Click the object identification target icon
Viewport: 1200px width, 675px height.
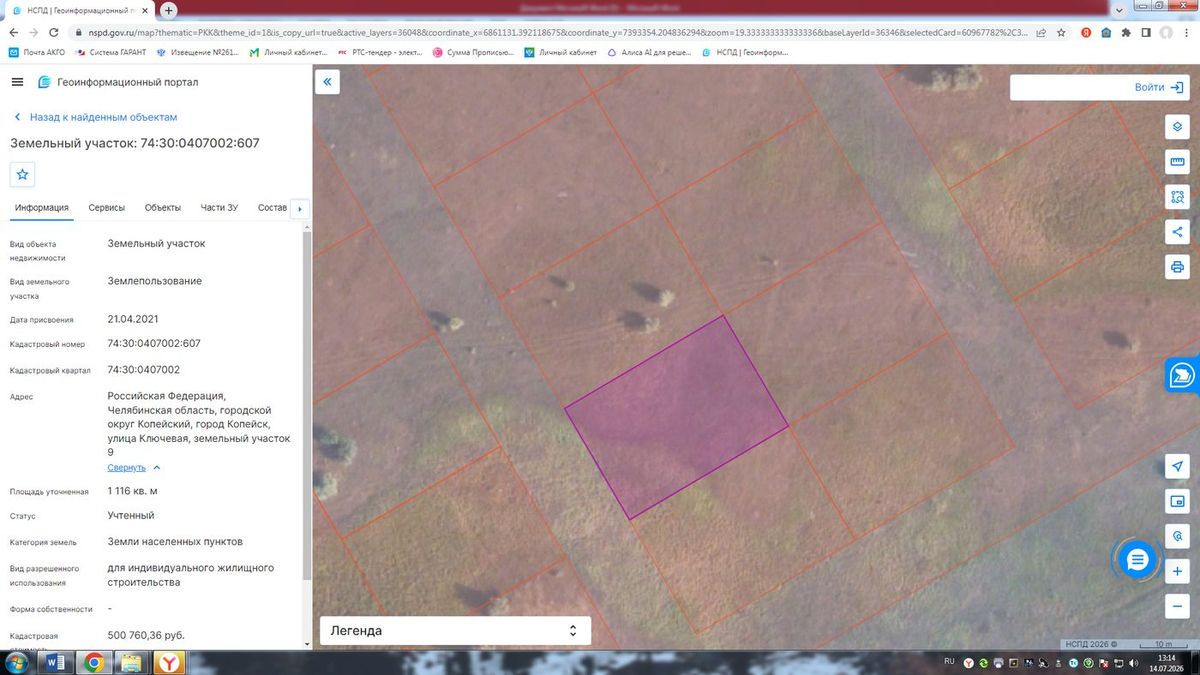(1177, 536)
